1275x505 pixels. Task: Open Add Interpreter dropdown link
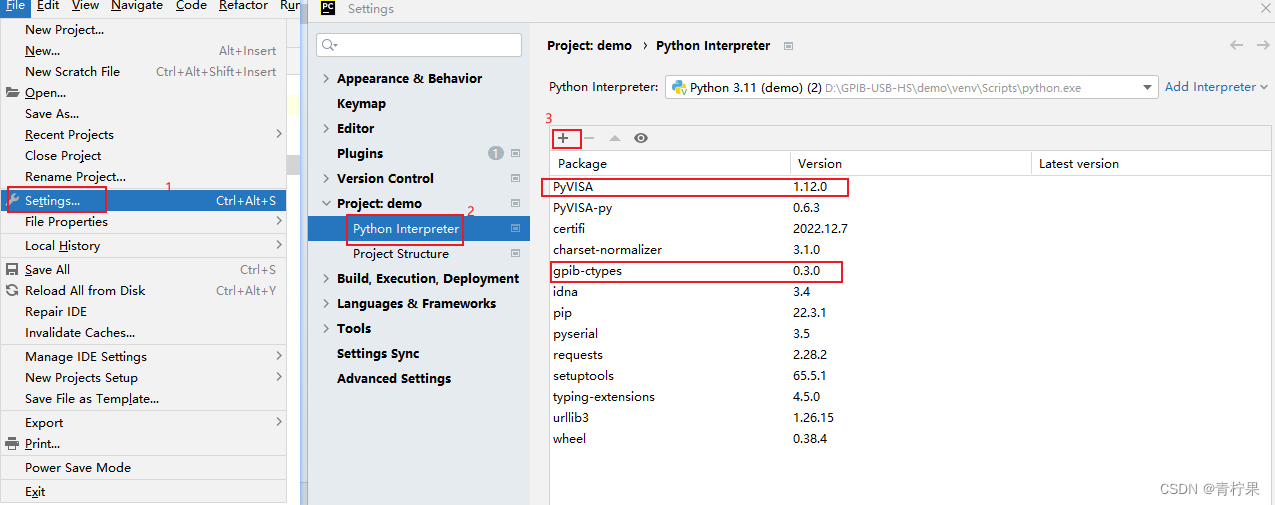click(1216, 87)
